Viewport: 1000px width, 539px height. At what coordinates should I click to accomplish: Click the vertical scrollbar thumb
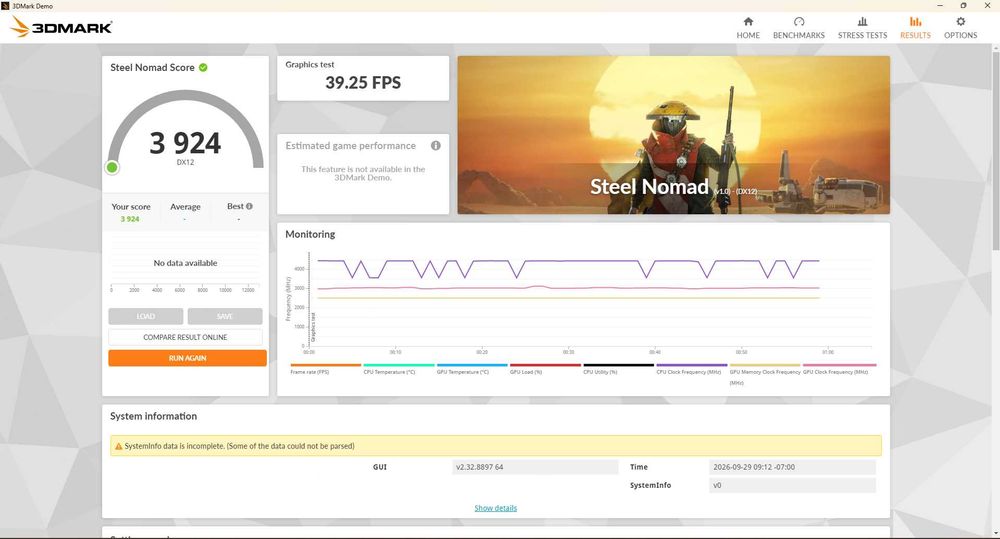click(996, 150)
